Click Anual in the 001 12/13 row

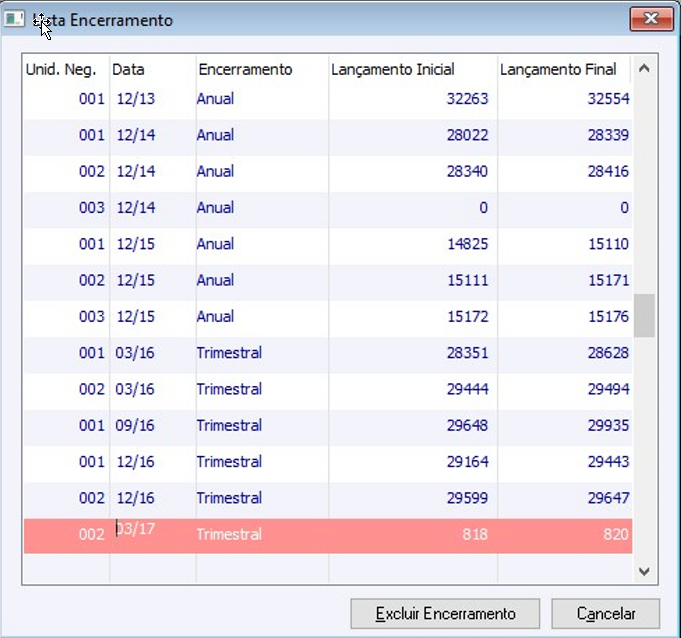pos(215,99)
